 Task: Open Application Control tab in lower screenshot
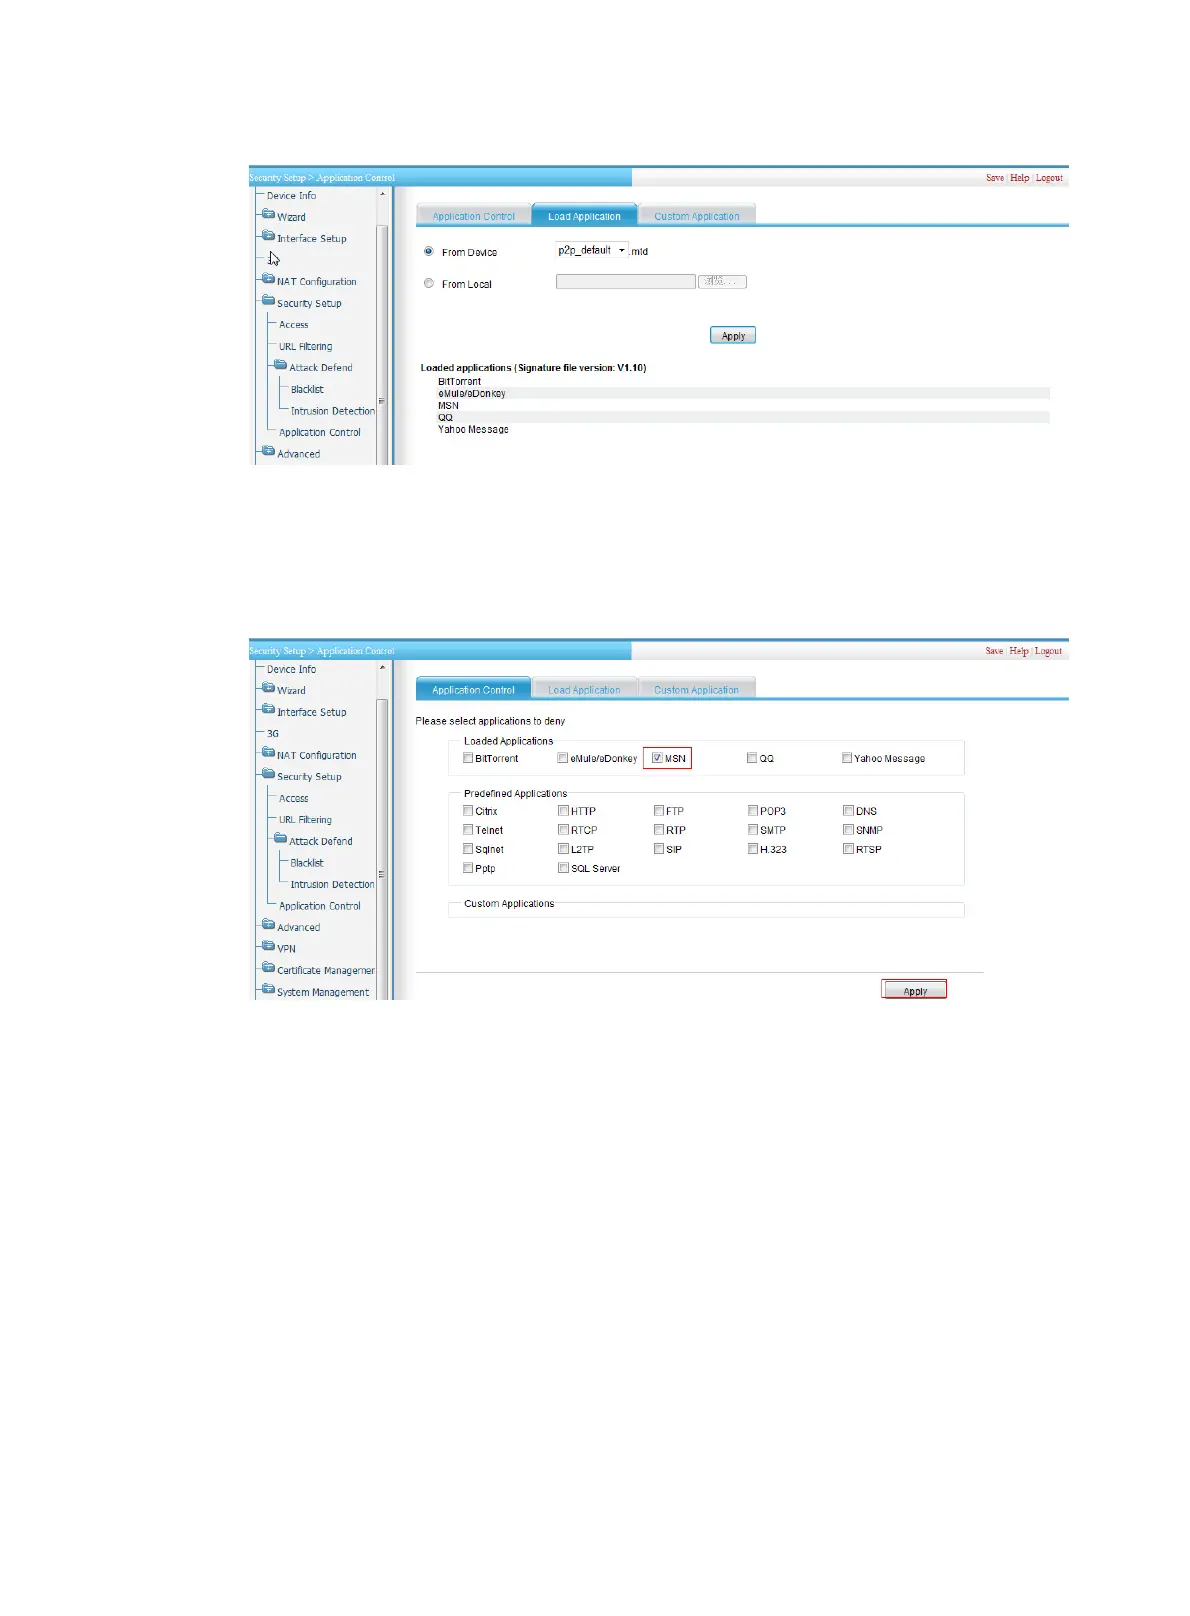[473, 690]
